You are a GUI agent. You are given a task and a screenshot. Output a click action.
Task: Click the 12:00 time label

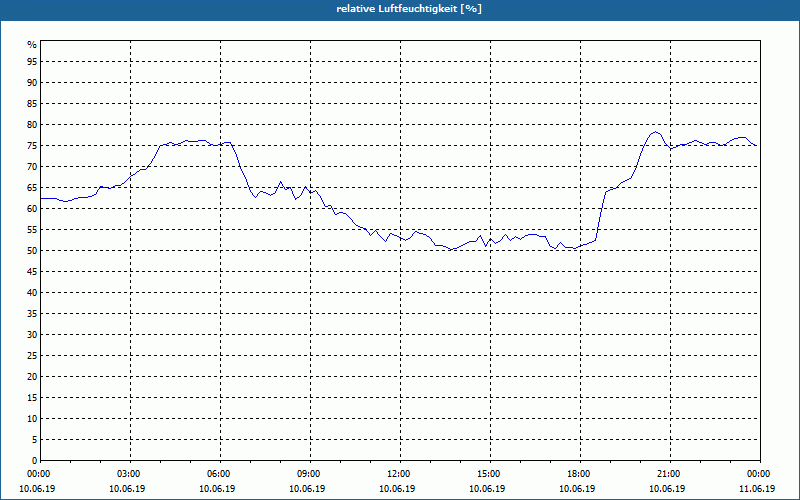[x=398, y=474]
